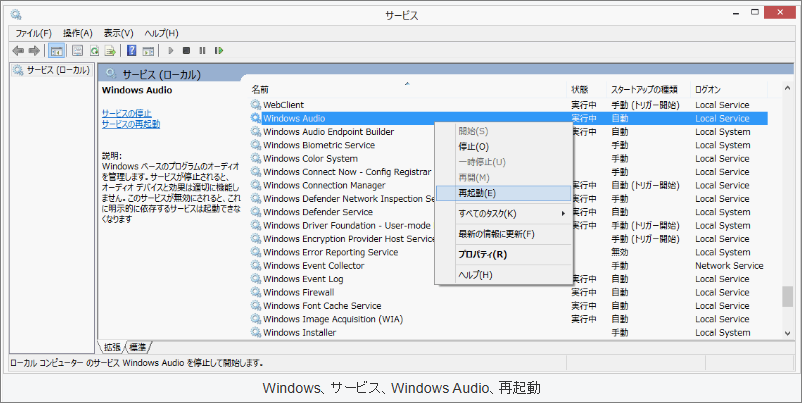Select the Windows Color System row
This screenshot has width=802, height=403.
pyautogui.click(x=509, y=159)
